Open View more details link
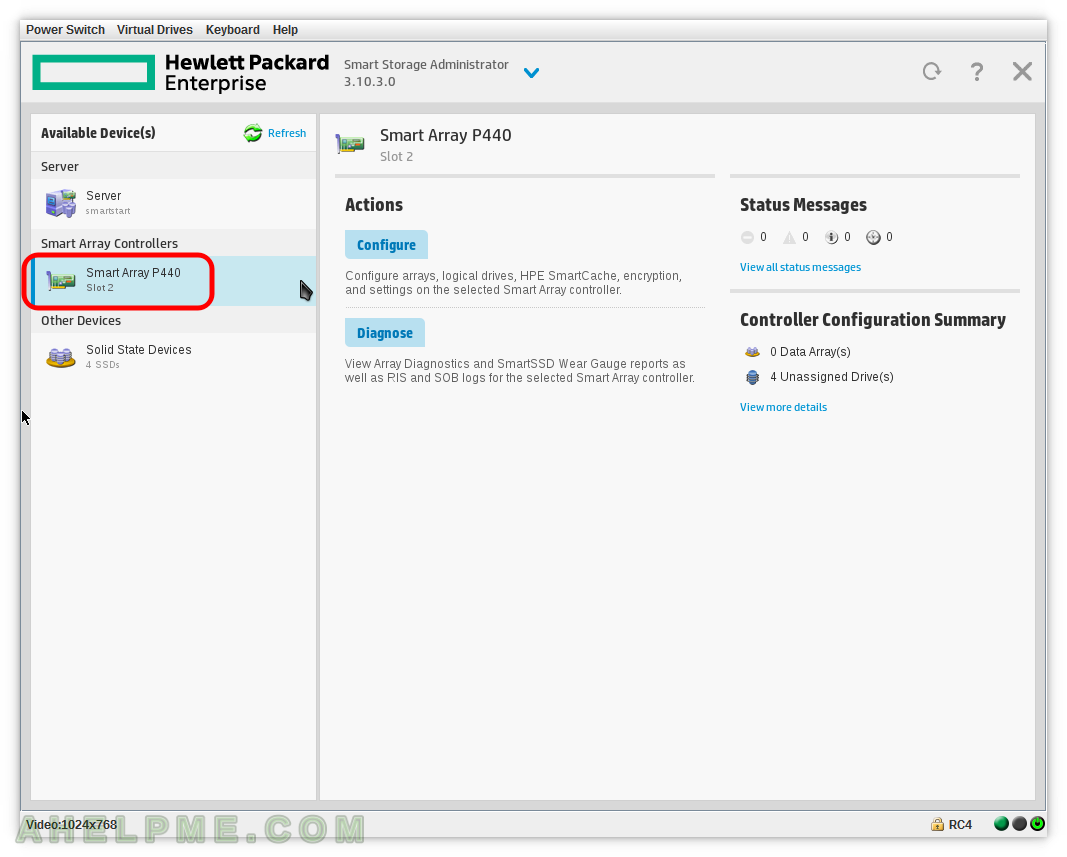Screen dimensions: 1067x857 (x=783, y=407)
